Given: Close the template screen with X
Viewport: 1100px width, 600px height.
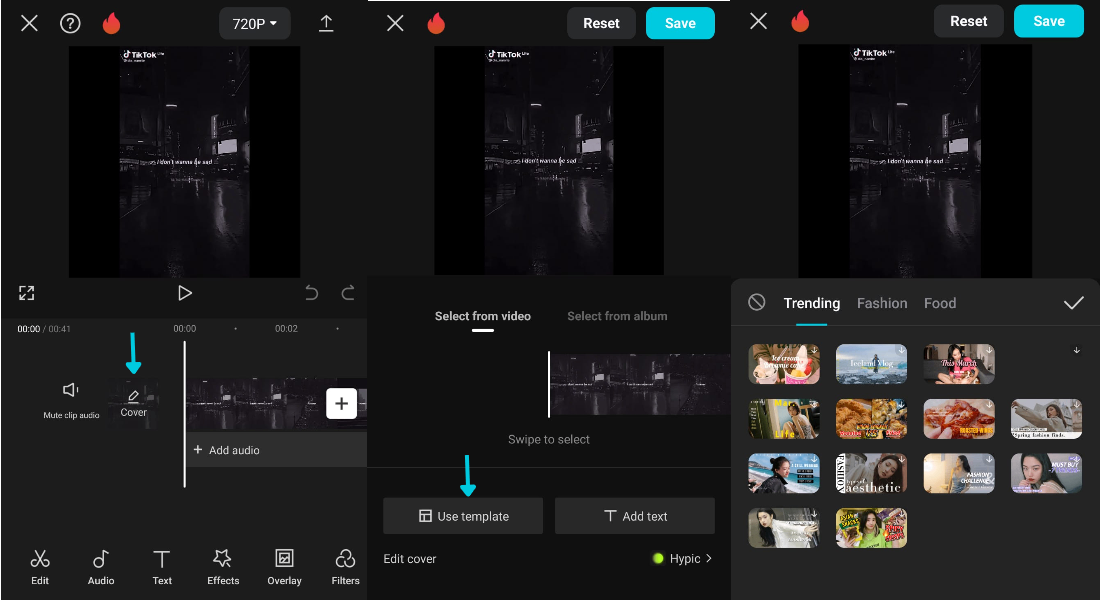Looking at the screenshot, I should click(x=758, y=21).
